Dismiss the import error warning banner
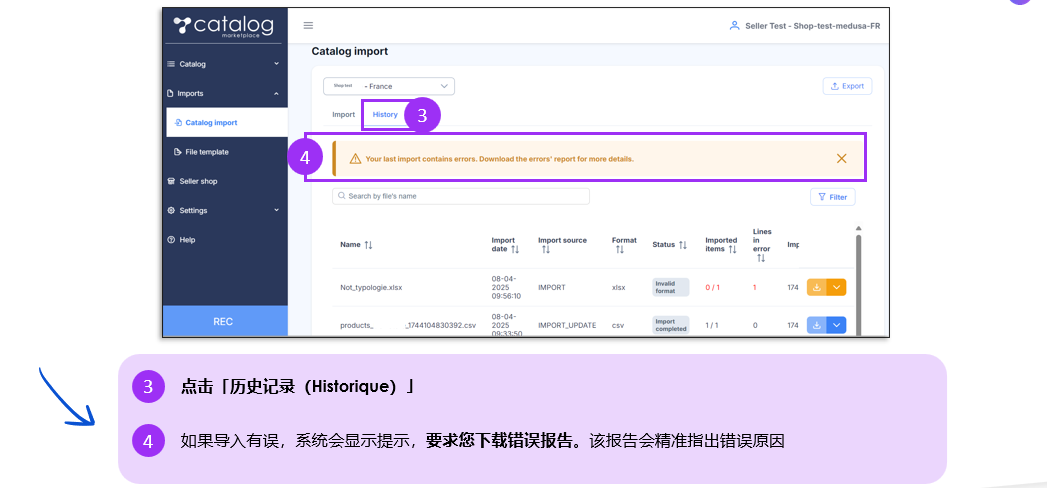Image resolution: width=1047 pixels, height=488 pixels. (841, 158)
